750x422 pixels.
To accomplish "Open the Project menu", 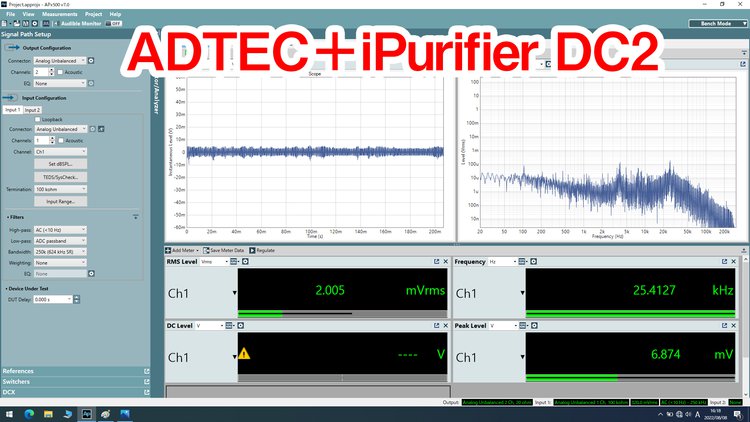I will (94, 14).
